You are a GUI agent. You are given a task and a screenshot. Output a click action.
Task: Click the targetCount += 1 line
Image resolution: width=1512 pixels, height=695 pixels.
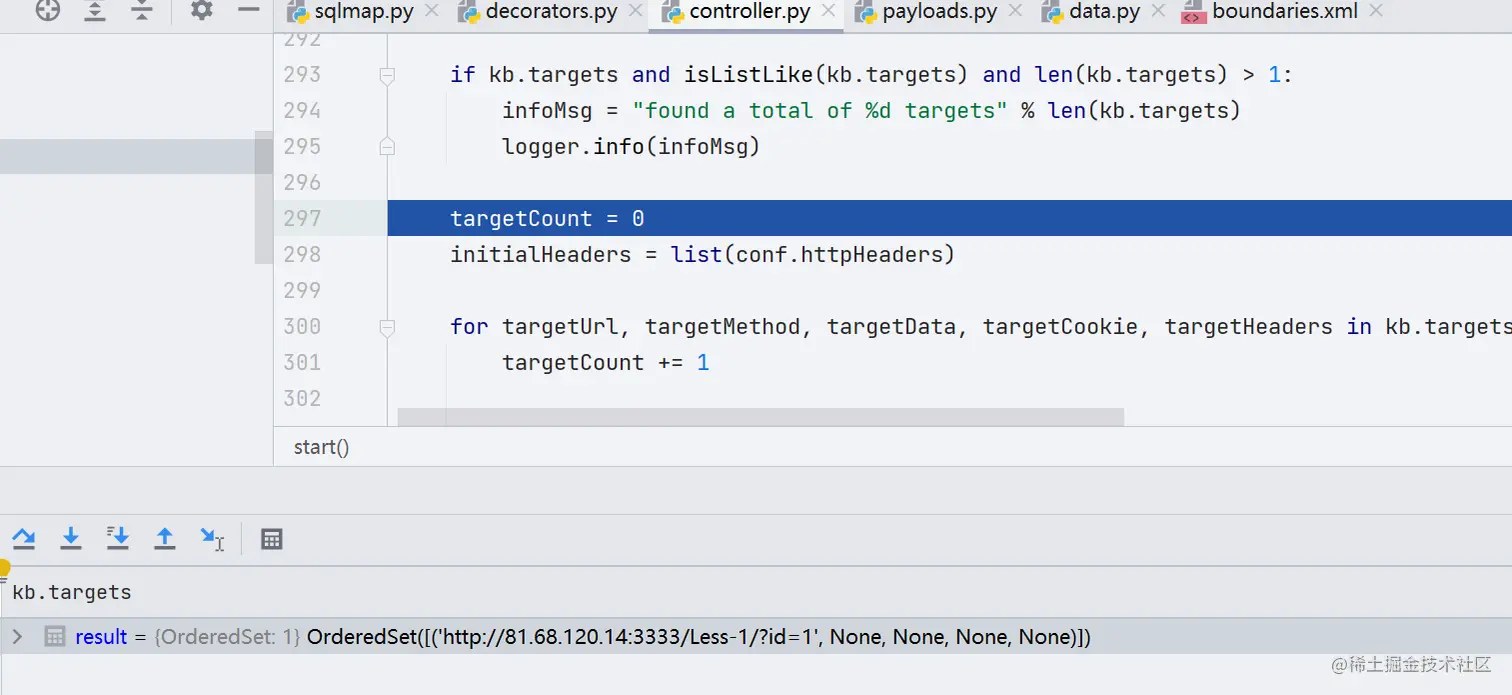(x=606, y=362)
